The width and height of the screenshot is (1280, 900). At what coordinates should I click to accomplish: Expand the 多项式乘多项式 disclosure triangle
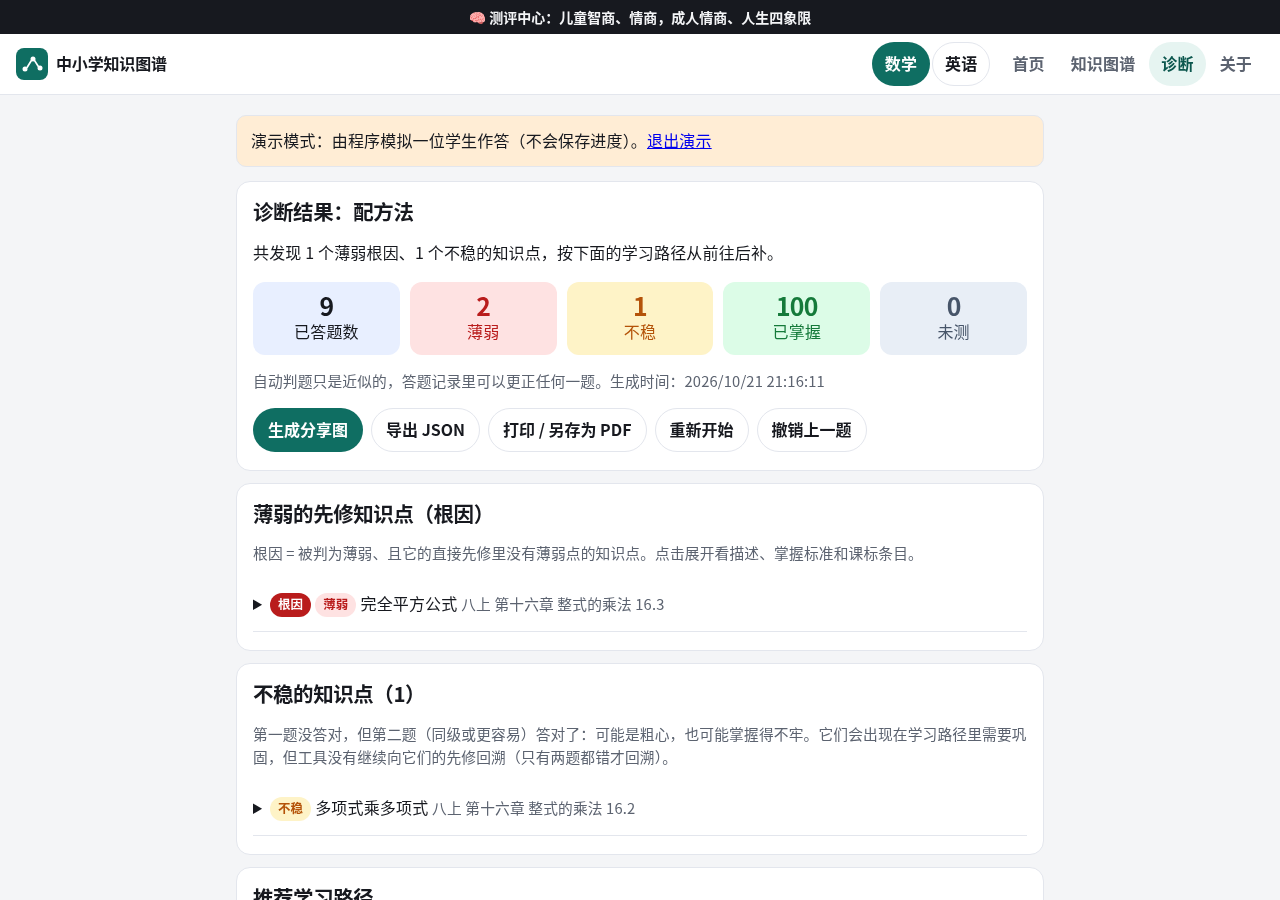point(258,808)
